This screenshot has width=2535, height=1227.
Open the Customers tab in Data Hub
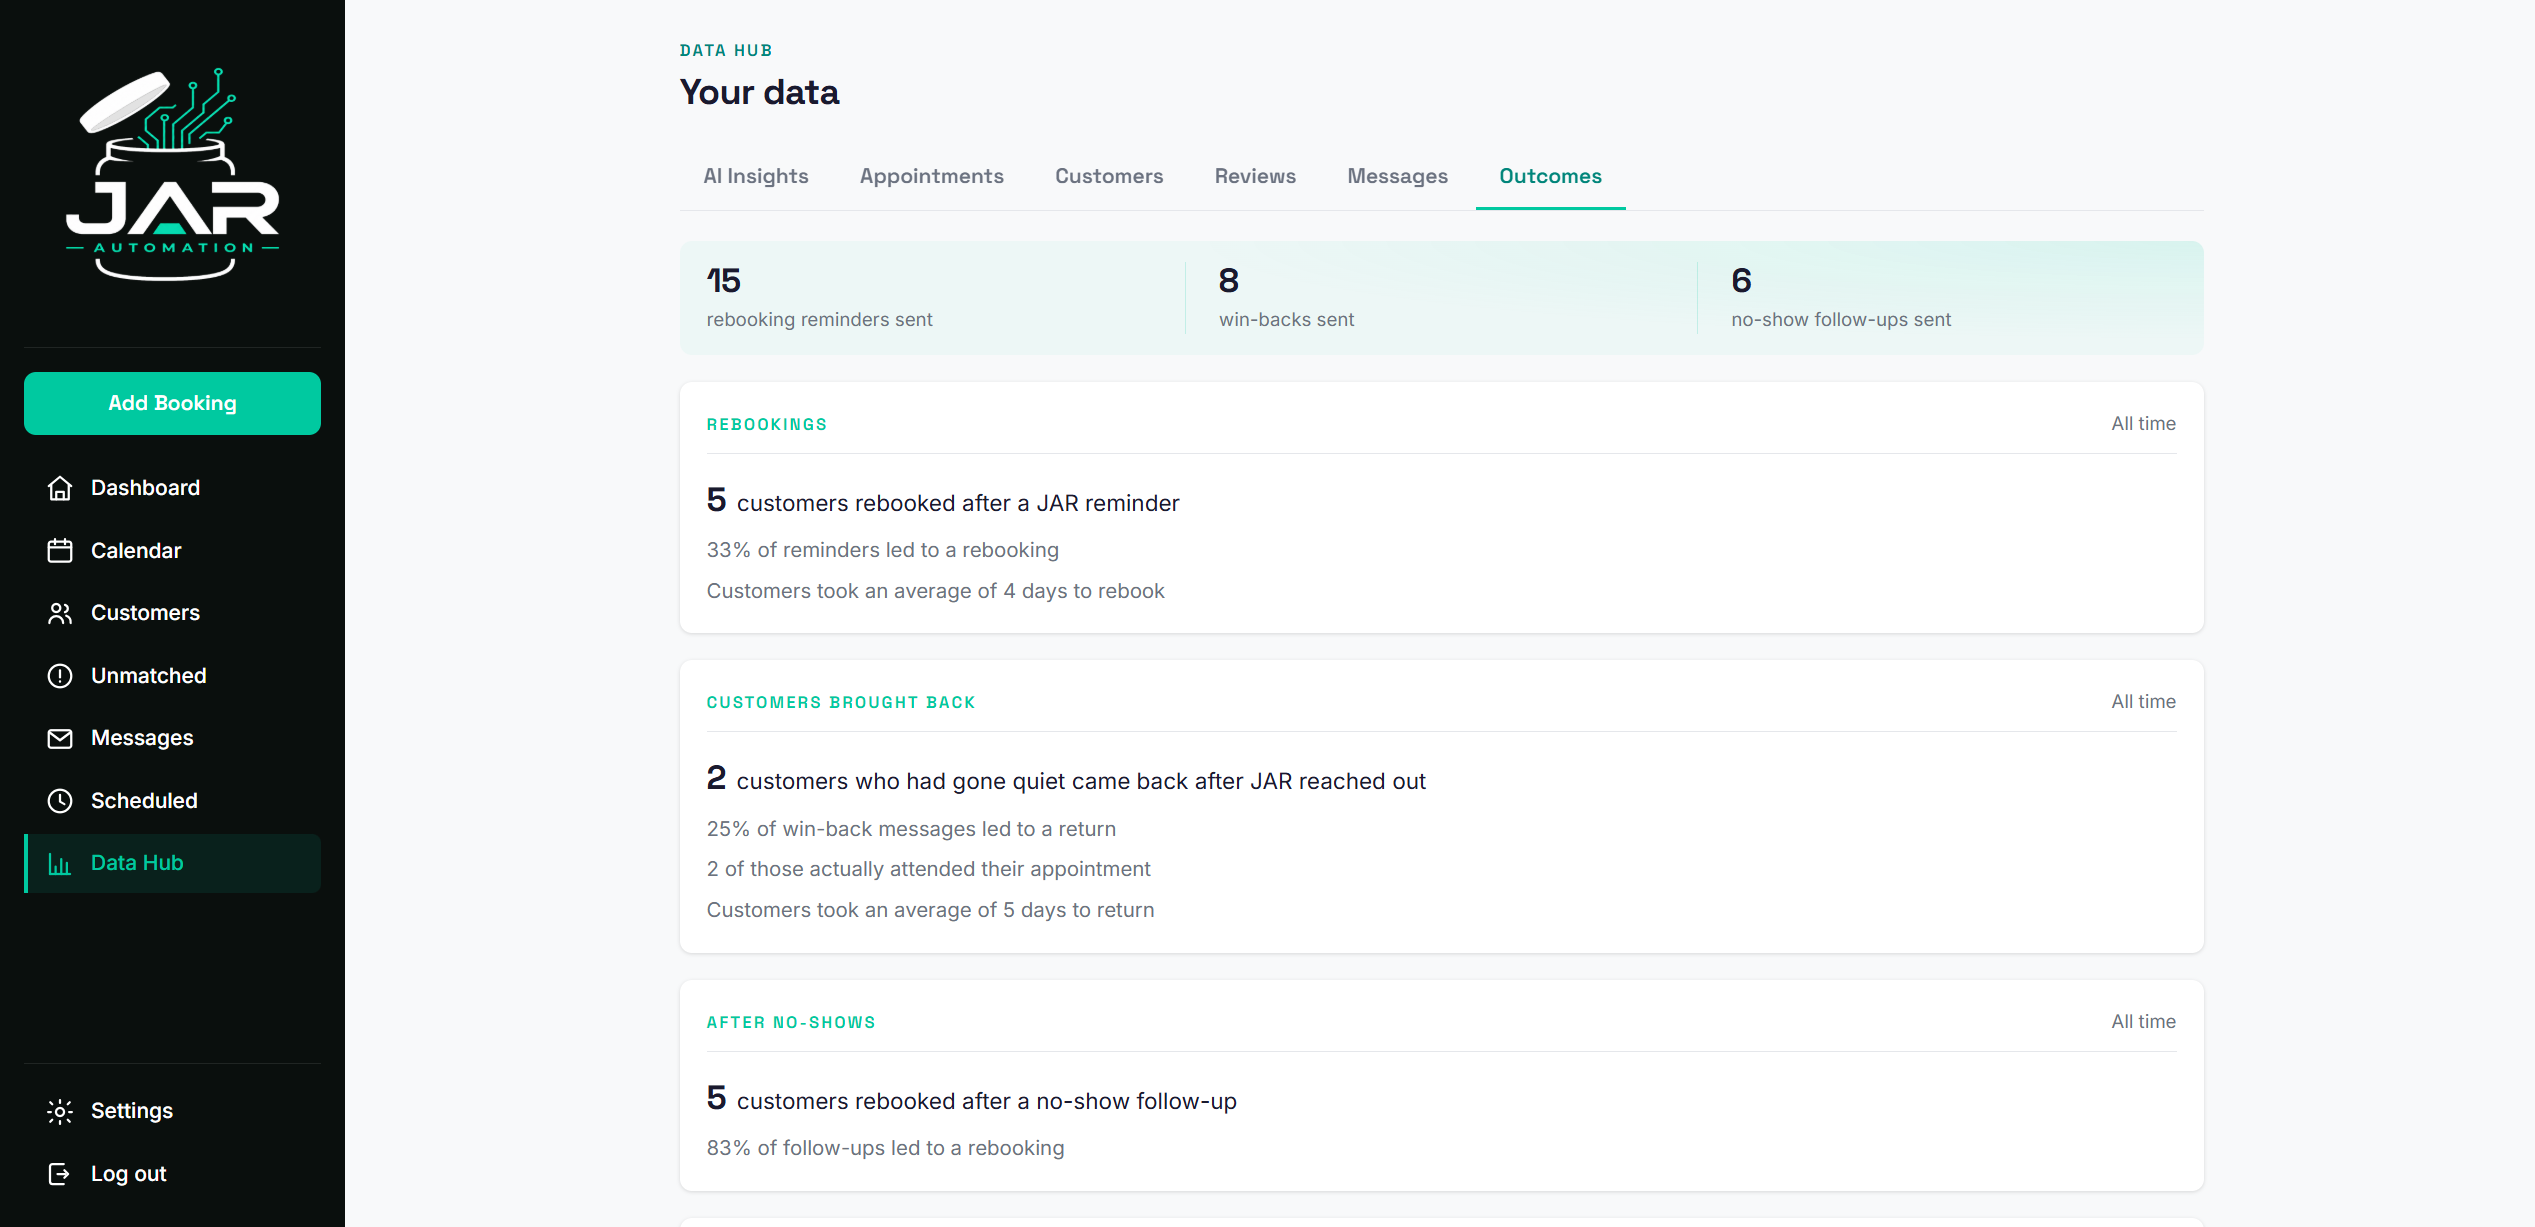1109,176
